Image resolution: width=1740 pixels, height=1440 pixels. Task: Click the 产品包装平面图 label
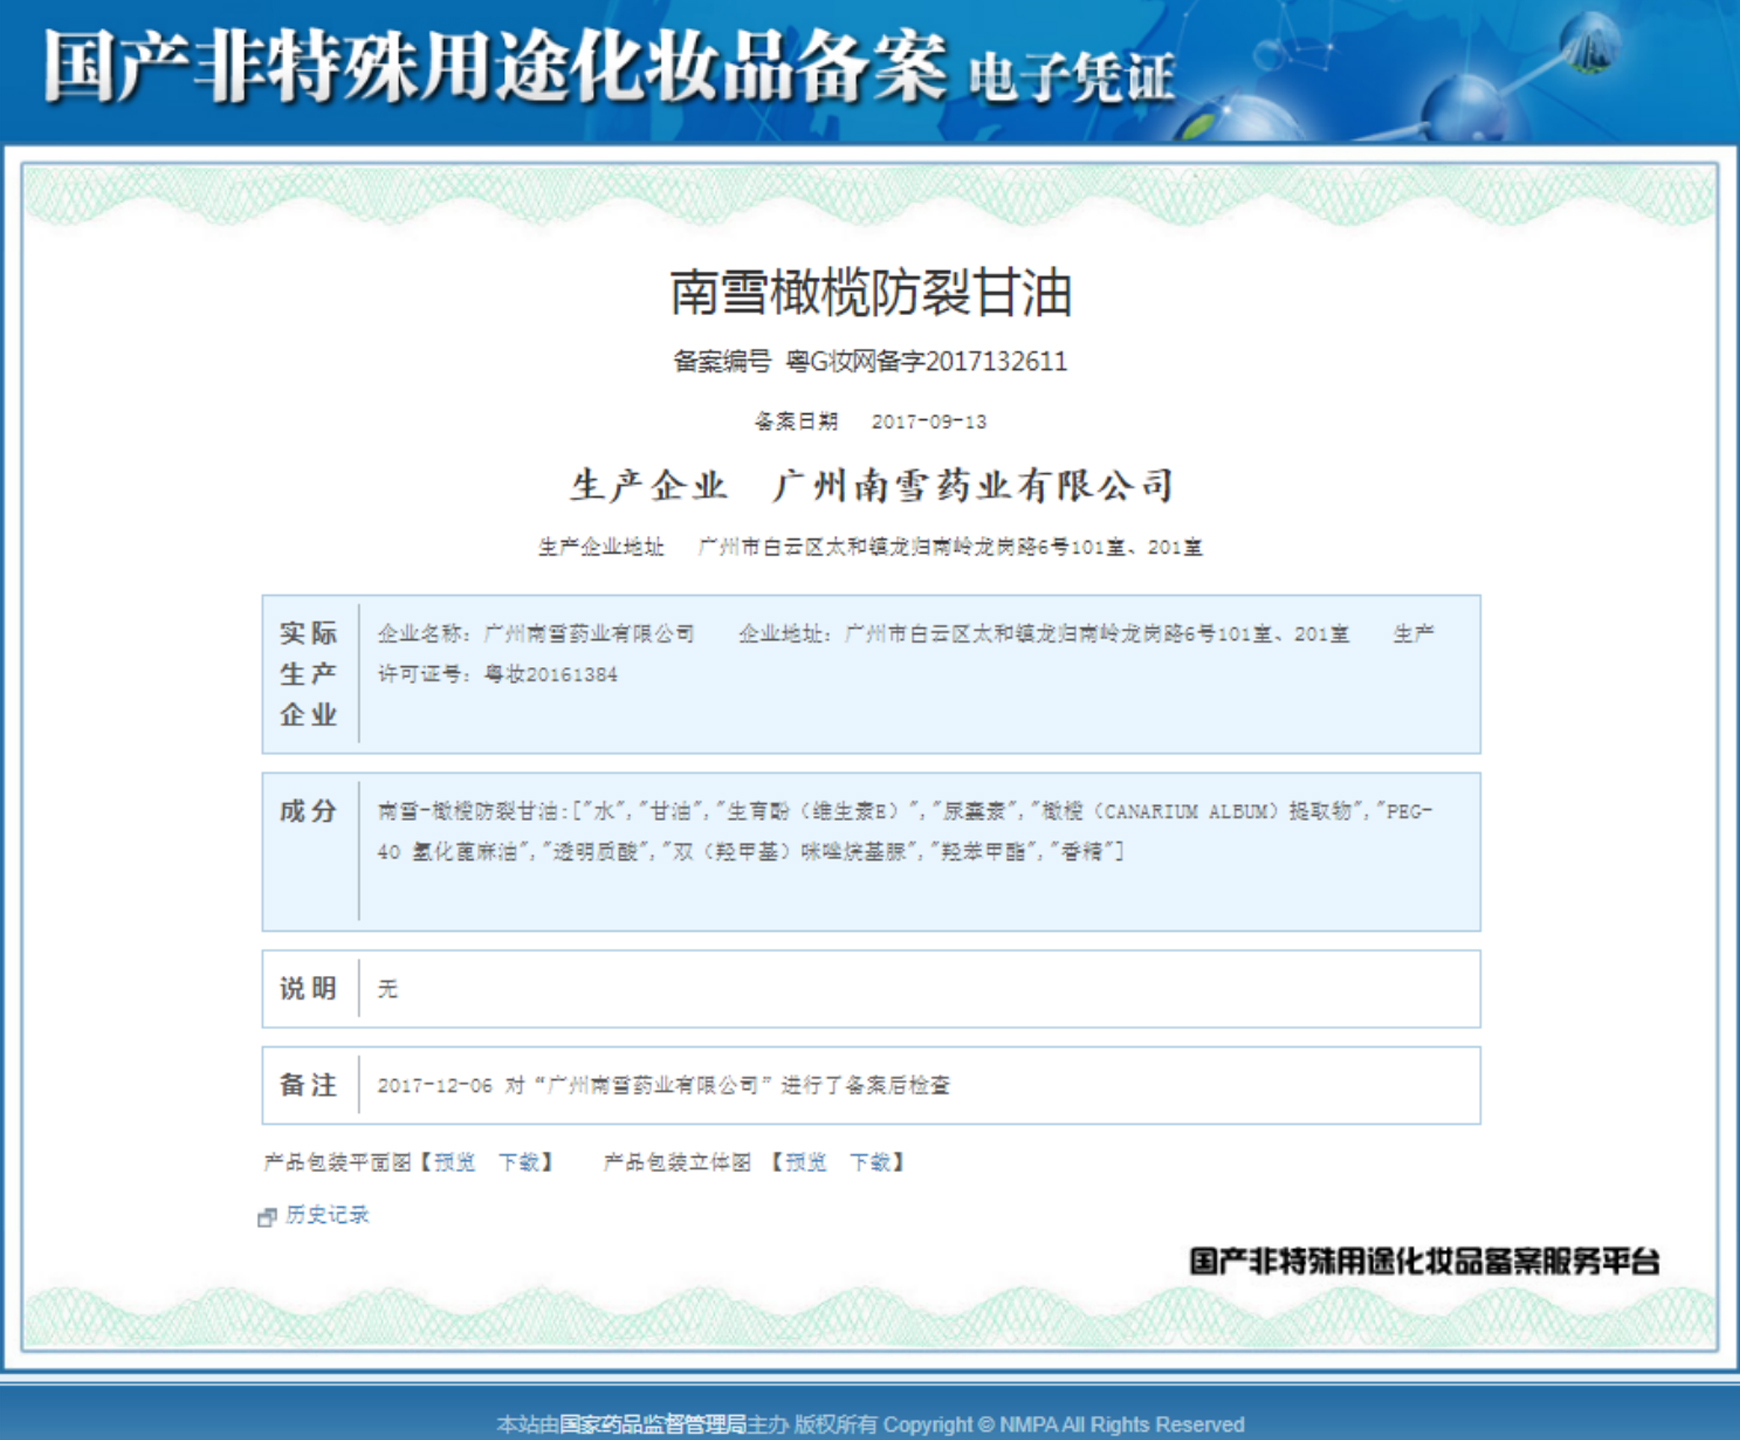[x=338, y=1162]
